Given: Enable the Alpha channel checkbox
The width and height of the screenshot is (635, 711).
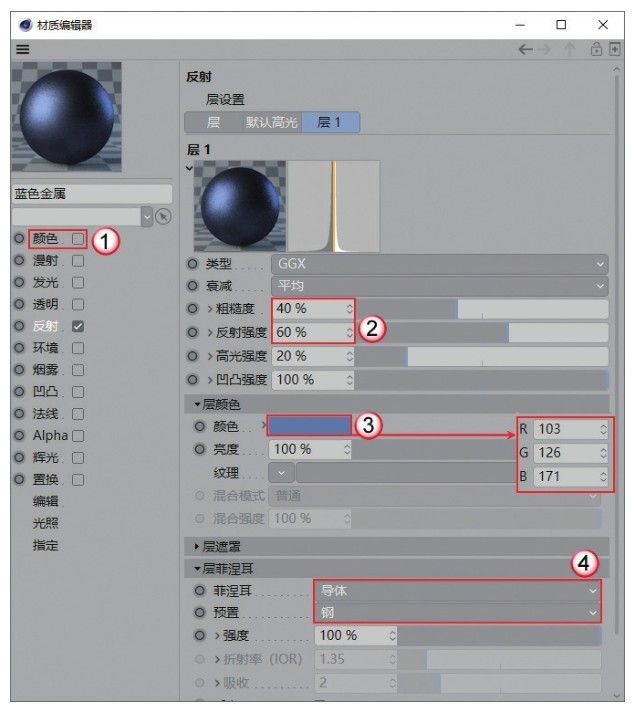Looking at the screenshot, I should (78, 436).
